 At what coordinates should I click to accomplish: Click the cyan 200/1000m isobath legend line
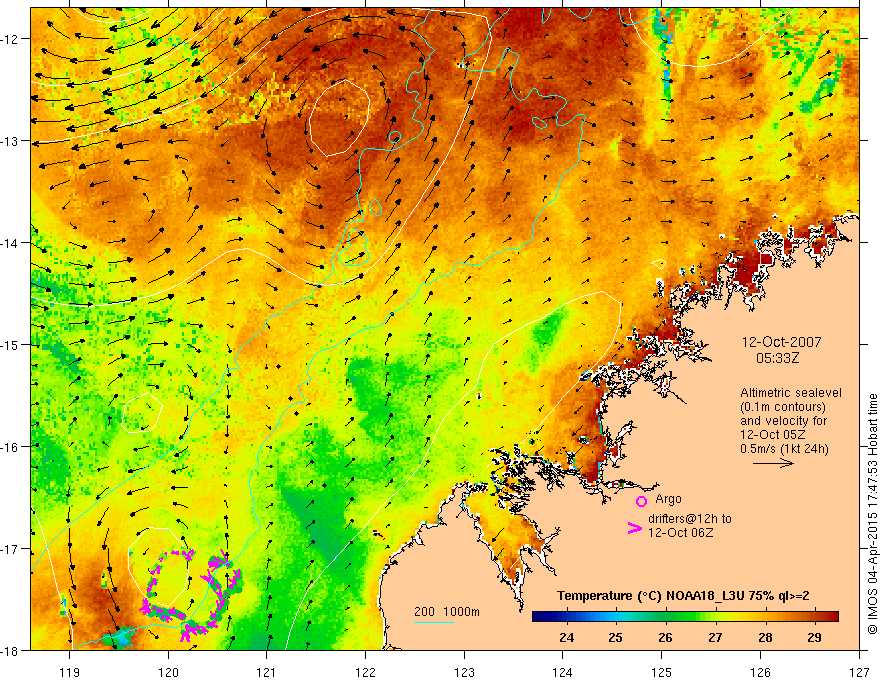click(x=434, y=622)
